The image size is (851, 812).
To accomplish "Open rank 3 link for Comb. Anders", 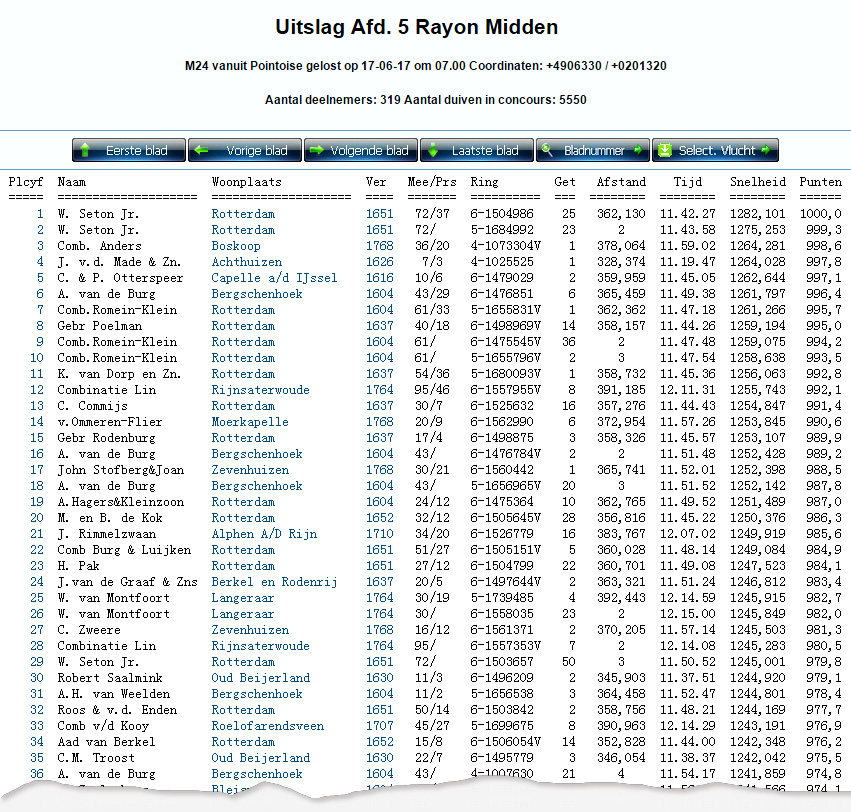I will (40, 246).
